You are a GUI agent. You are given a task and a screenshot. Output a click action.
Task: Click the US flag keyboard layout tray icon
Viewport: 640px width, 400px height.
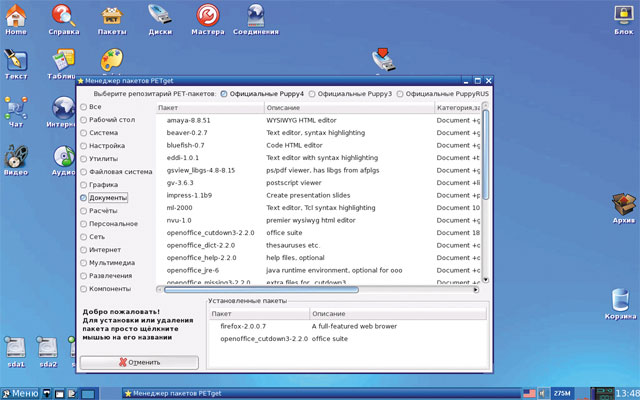529,393
